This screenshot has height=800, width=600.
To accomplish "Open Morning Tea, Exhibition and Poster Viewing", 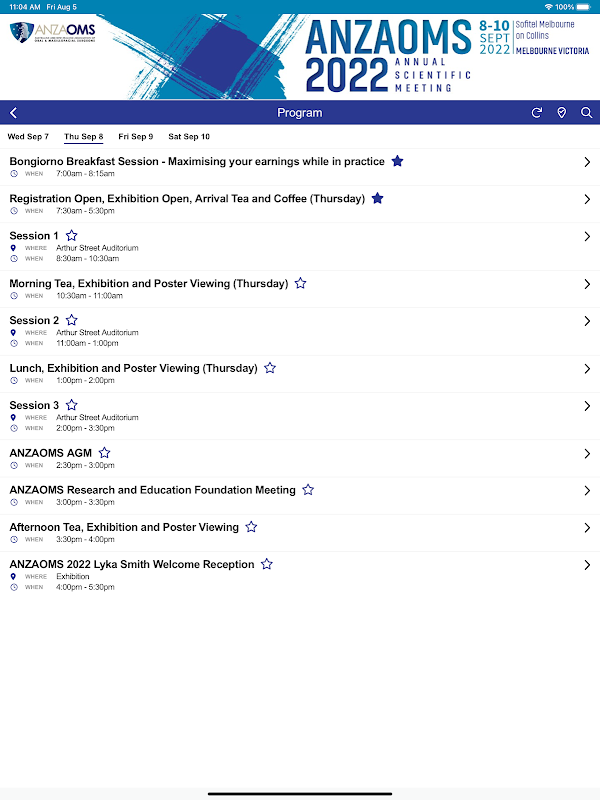I will (x=149, y=283).
